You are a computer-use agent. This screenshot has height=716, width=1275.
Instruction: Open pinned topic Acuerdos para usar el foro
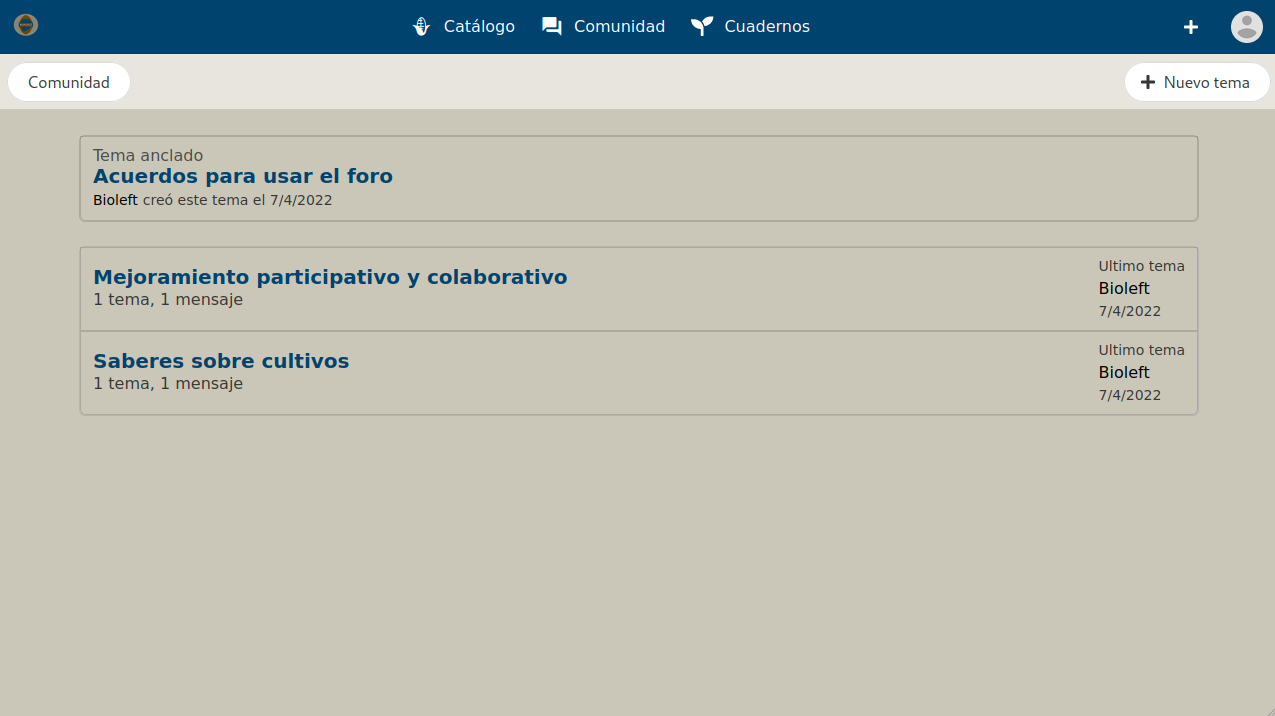pyautogui.click(x=243, y=176)
